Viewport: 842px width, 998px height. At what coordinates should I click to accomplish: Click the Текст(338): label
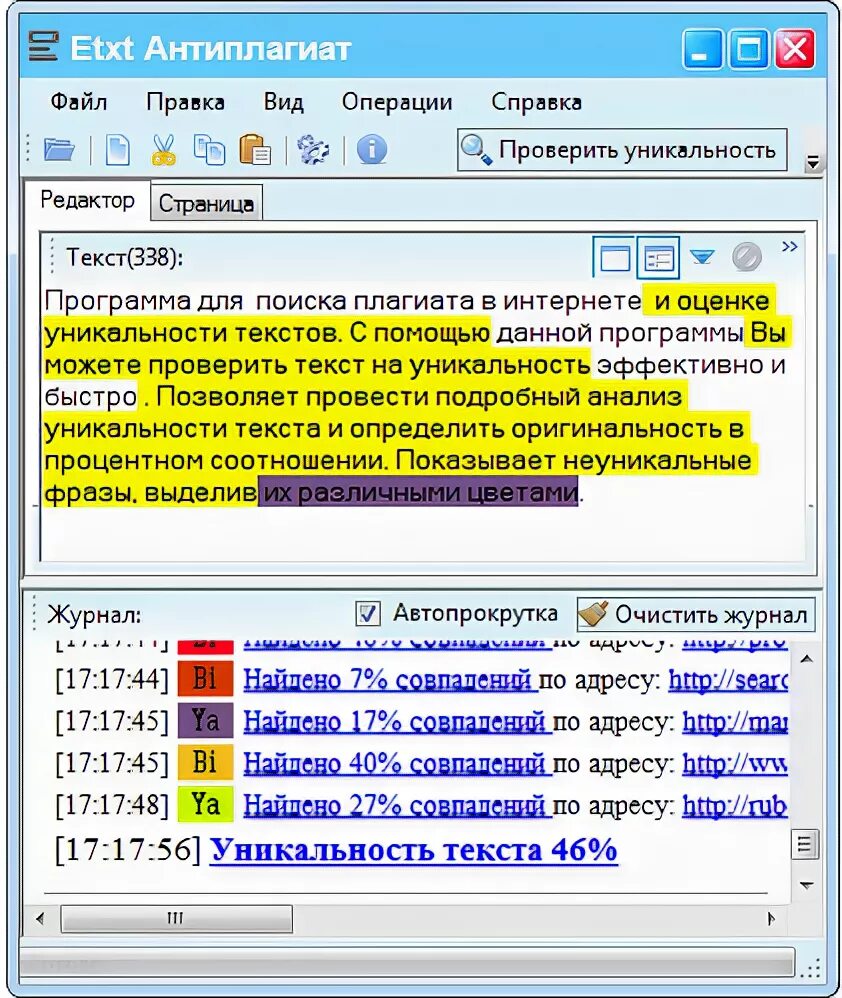coord(125,257)
